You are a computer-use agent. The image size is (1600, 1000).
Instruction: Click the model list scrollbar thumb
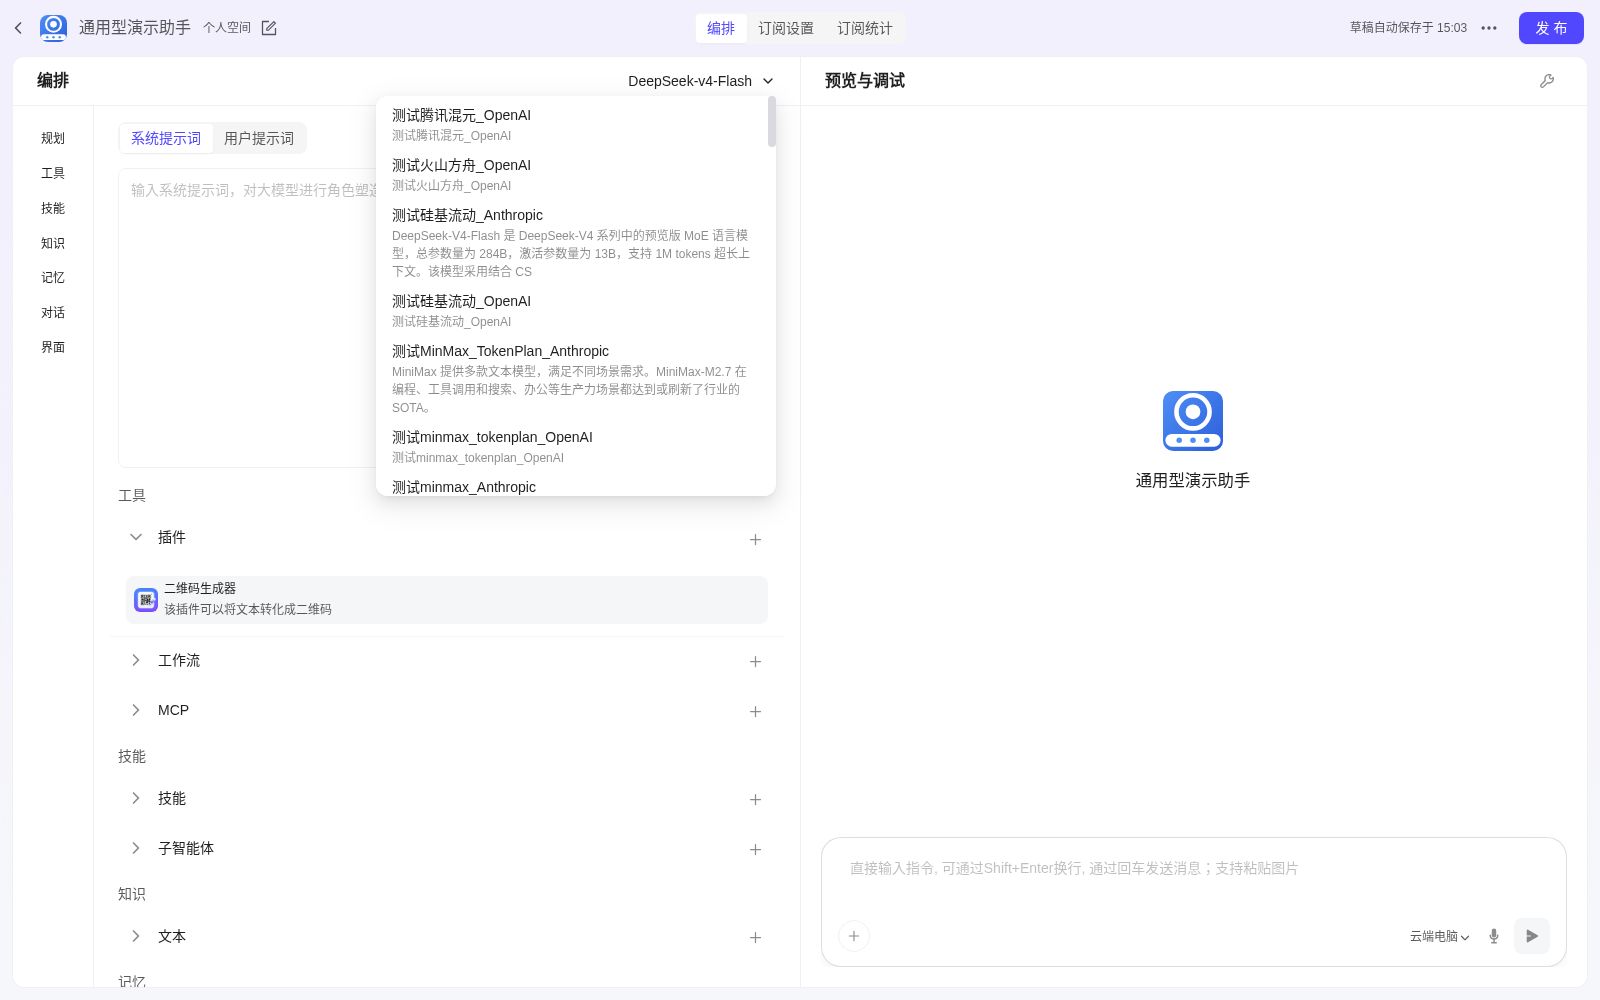(x=772, y=121)
